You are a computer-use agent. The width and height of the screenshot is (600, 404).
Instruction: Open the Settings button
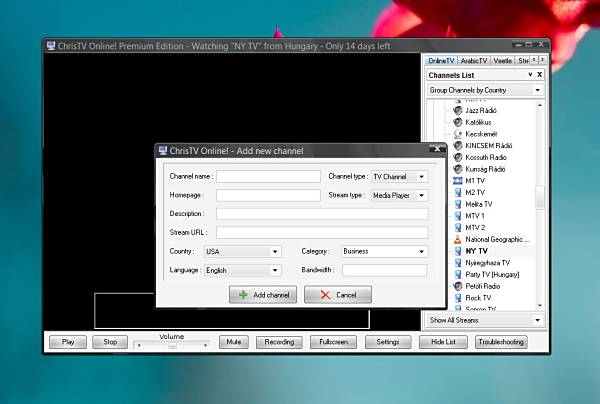(388, 342)
